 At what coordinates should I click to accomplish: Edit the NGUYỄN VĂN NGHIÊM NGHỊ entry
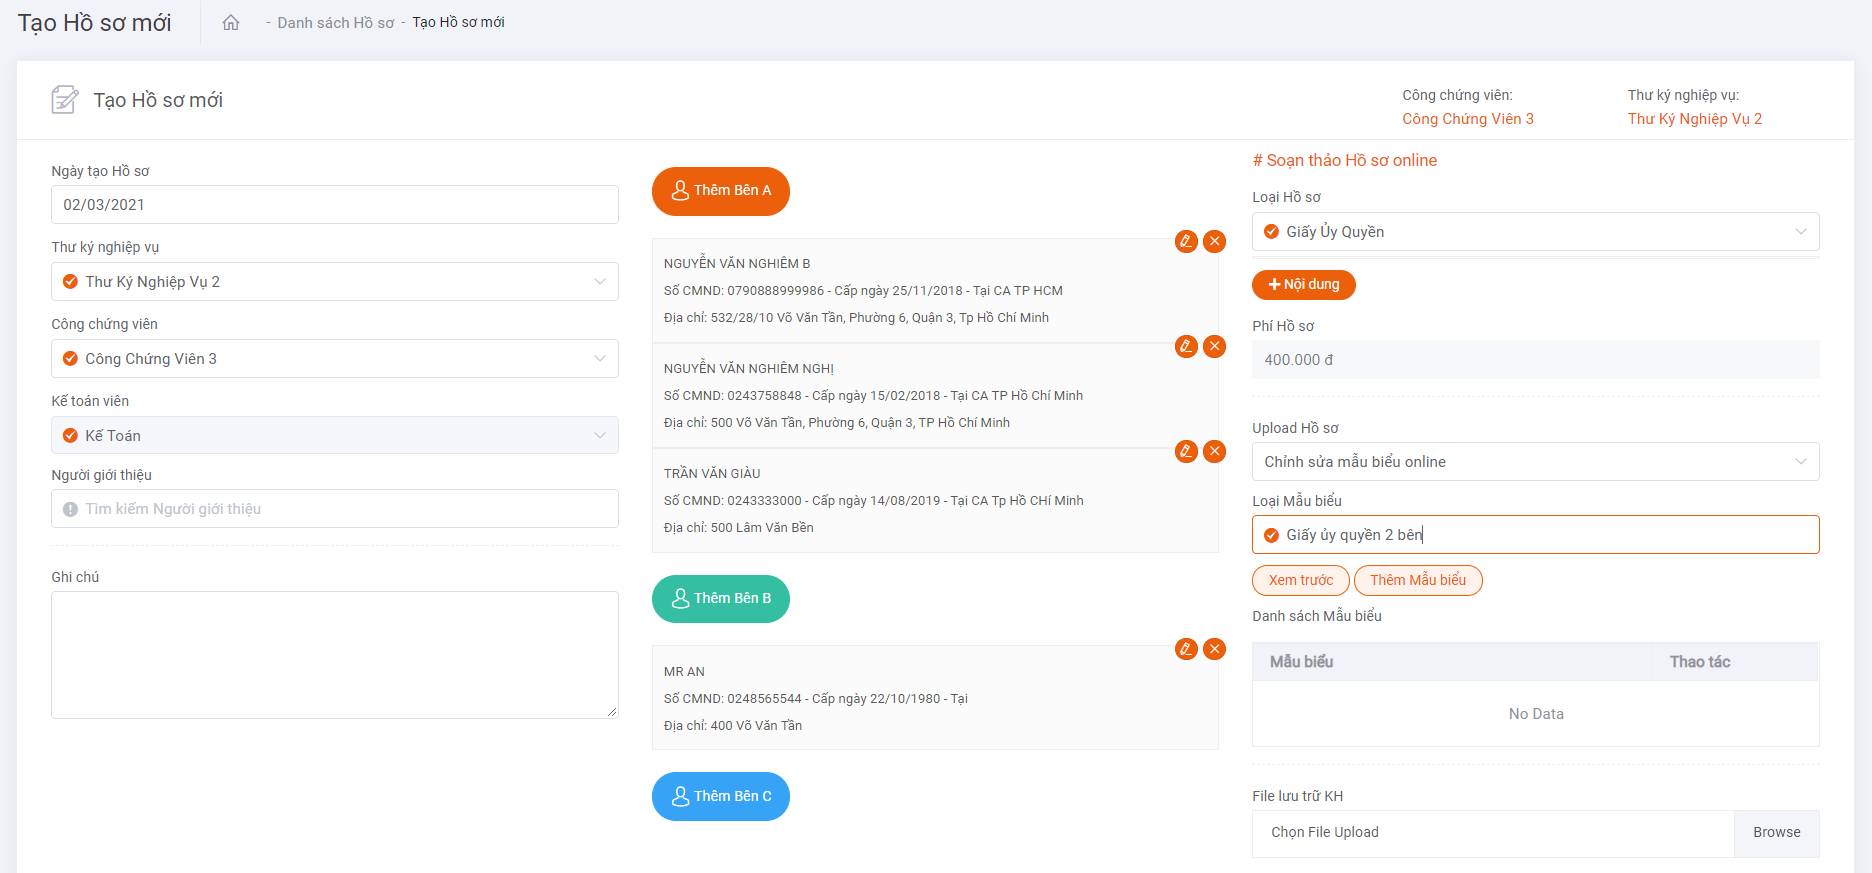[1186, 346]
